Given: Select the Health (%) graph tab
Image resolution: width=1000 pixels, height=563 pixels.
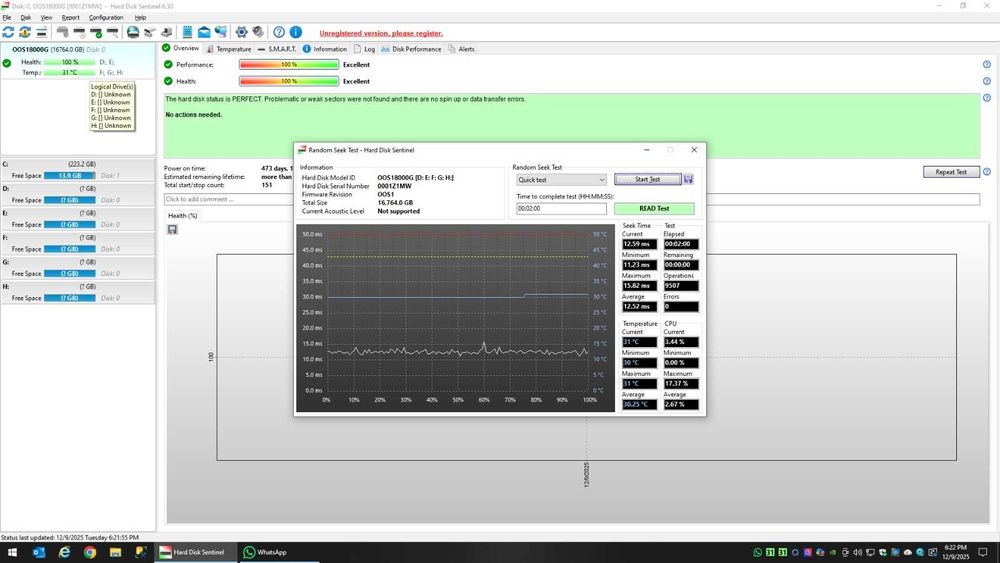Looking at the screenshot, I should [x=182, y=216].
